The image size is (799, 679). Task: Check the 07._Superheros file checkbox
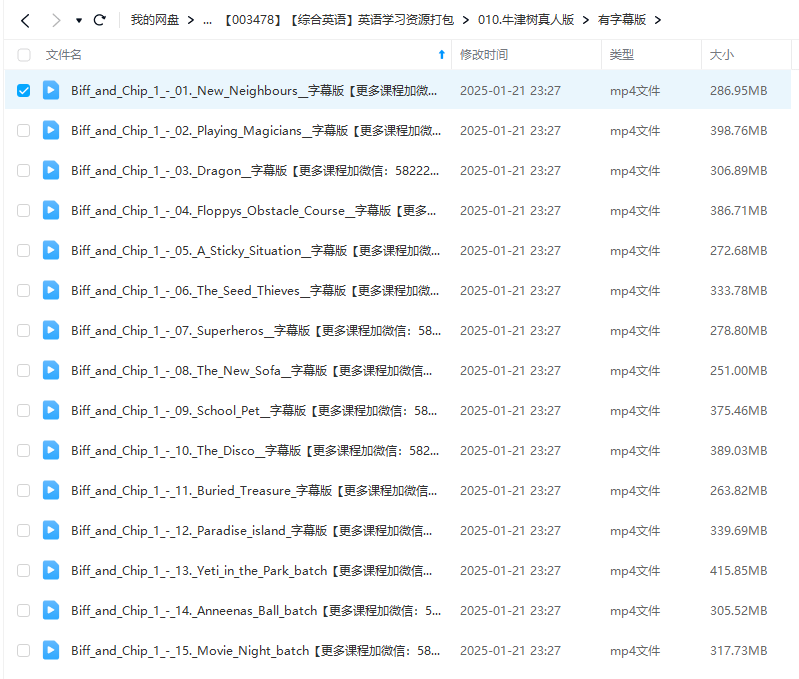(x=23, y=331)
